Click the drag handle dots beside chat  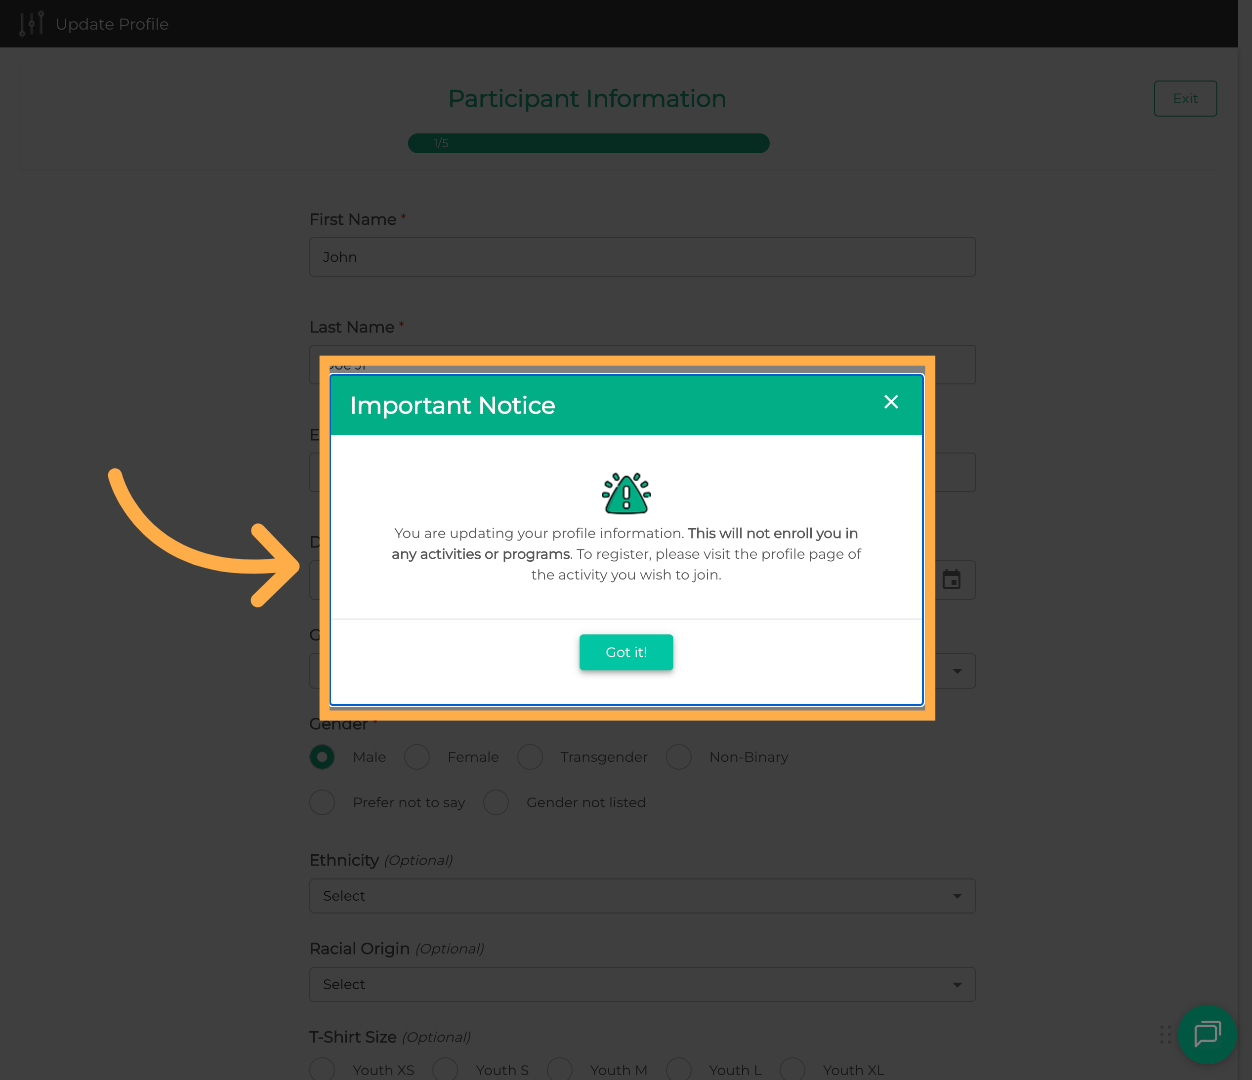pyautogui.click(x=1165, y=1034)
